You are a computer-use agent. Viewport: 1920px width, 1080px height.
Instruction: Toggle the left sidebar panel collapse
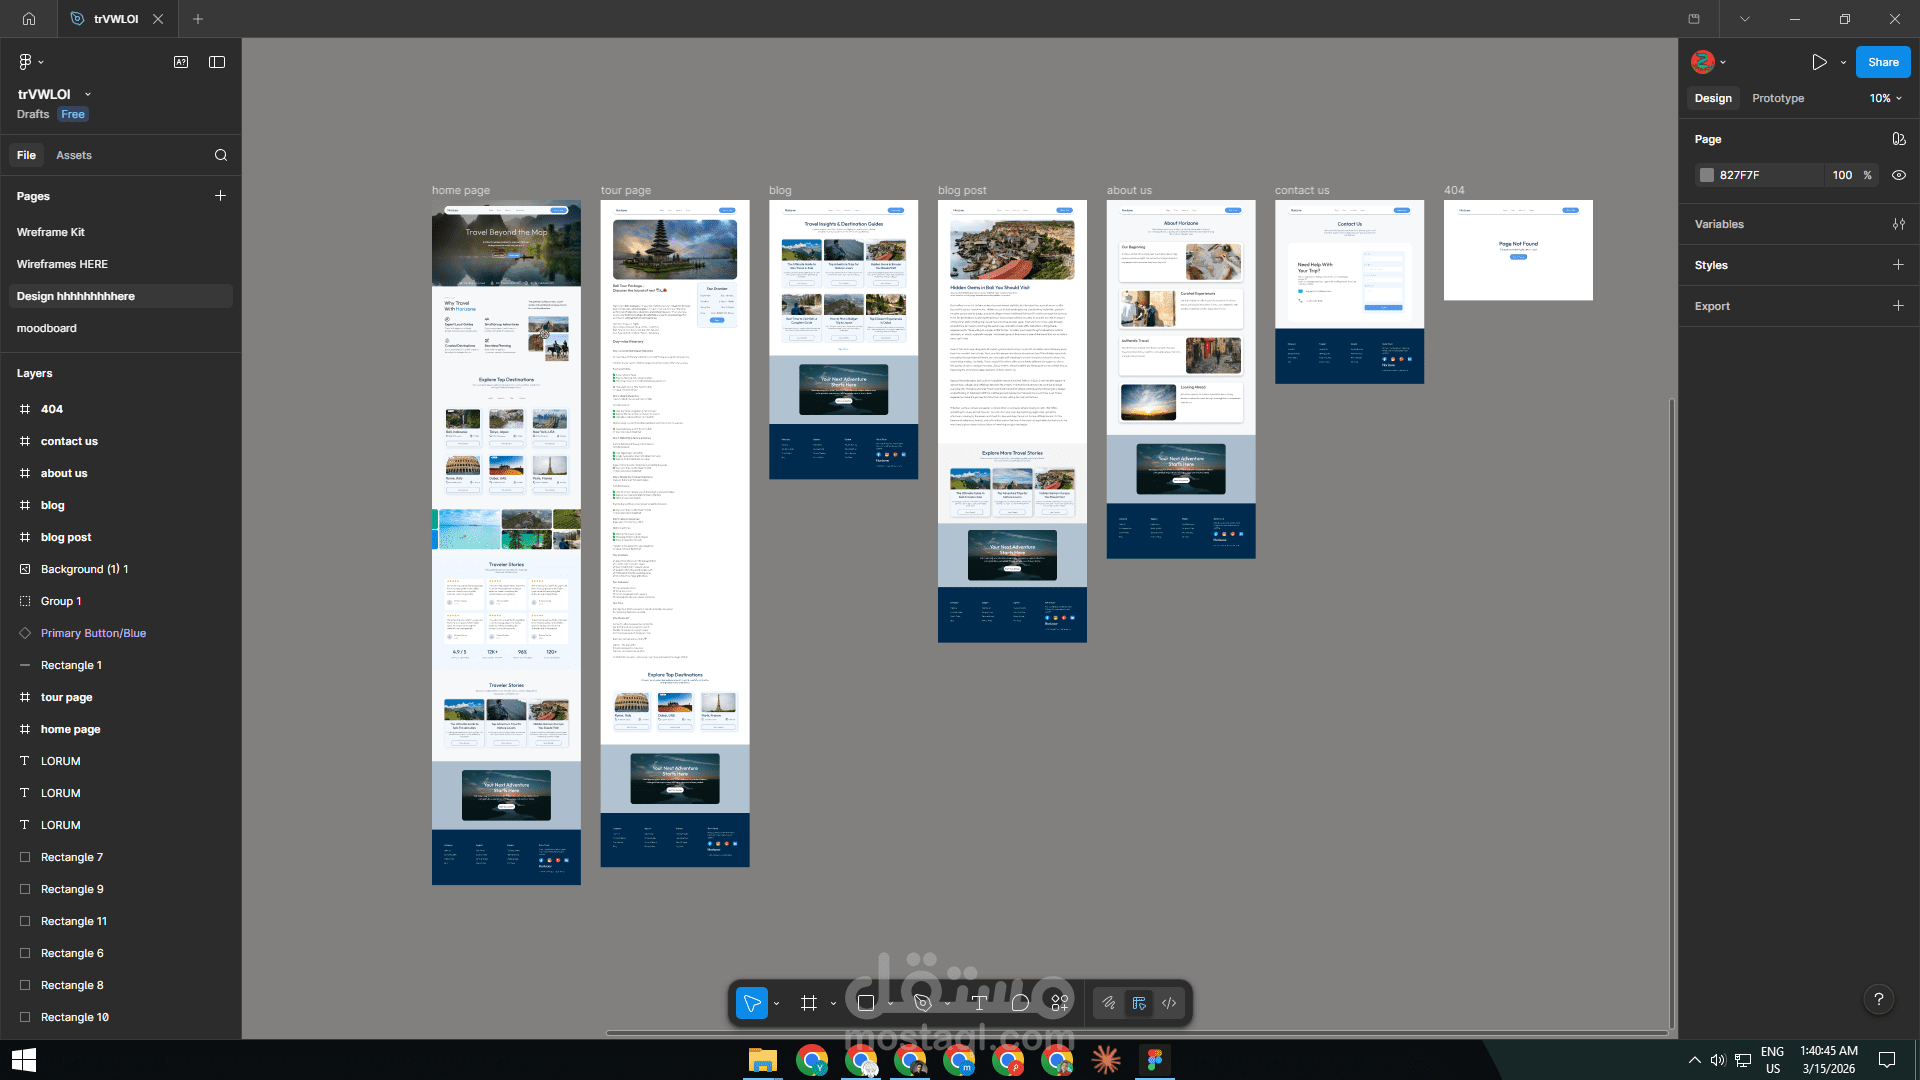(217, 62)
